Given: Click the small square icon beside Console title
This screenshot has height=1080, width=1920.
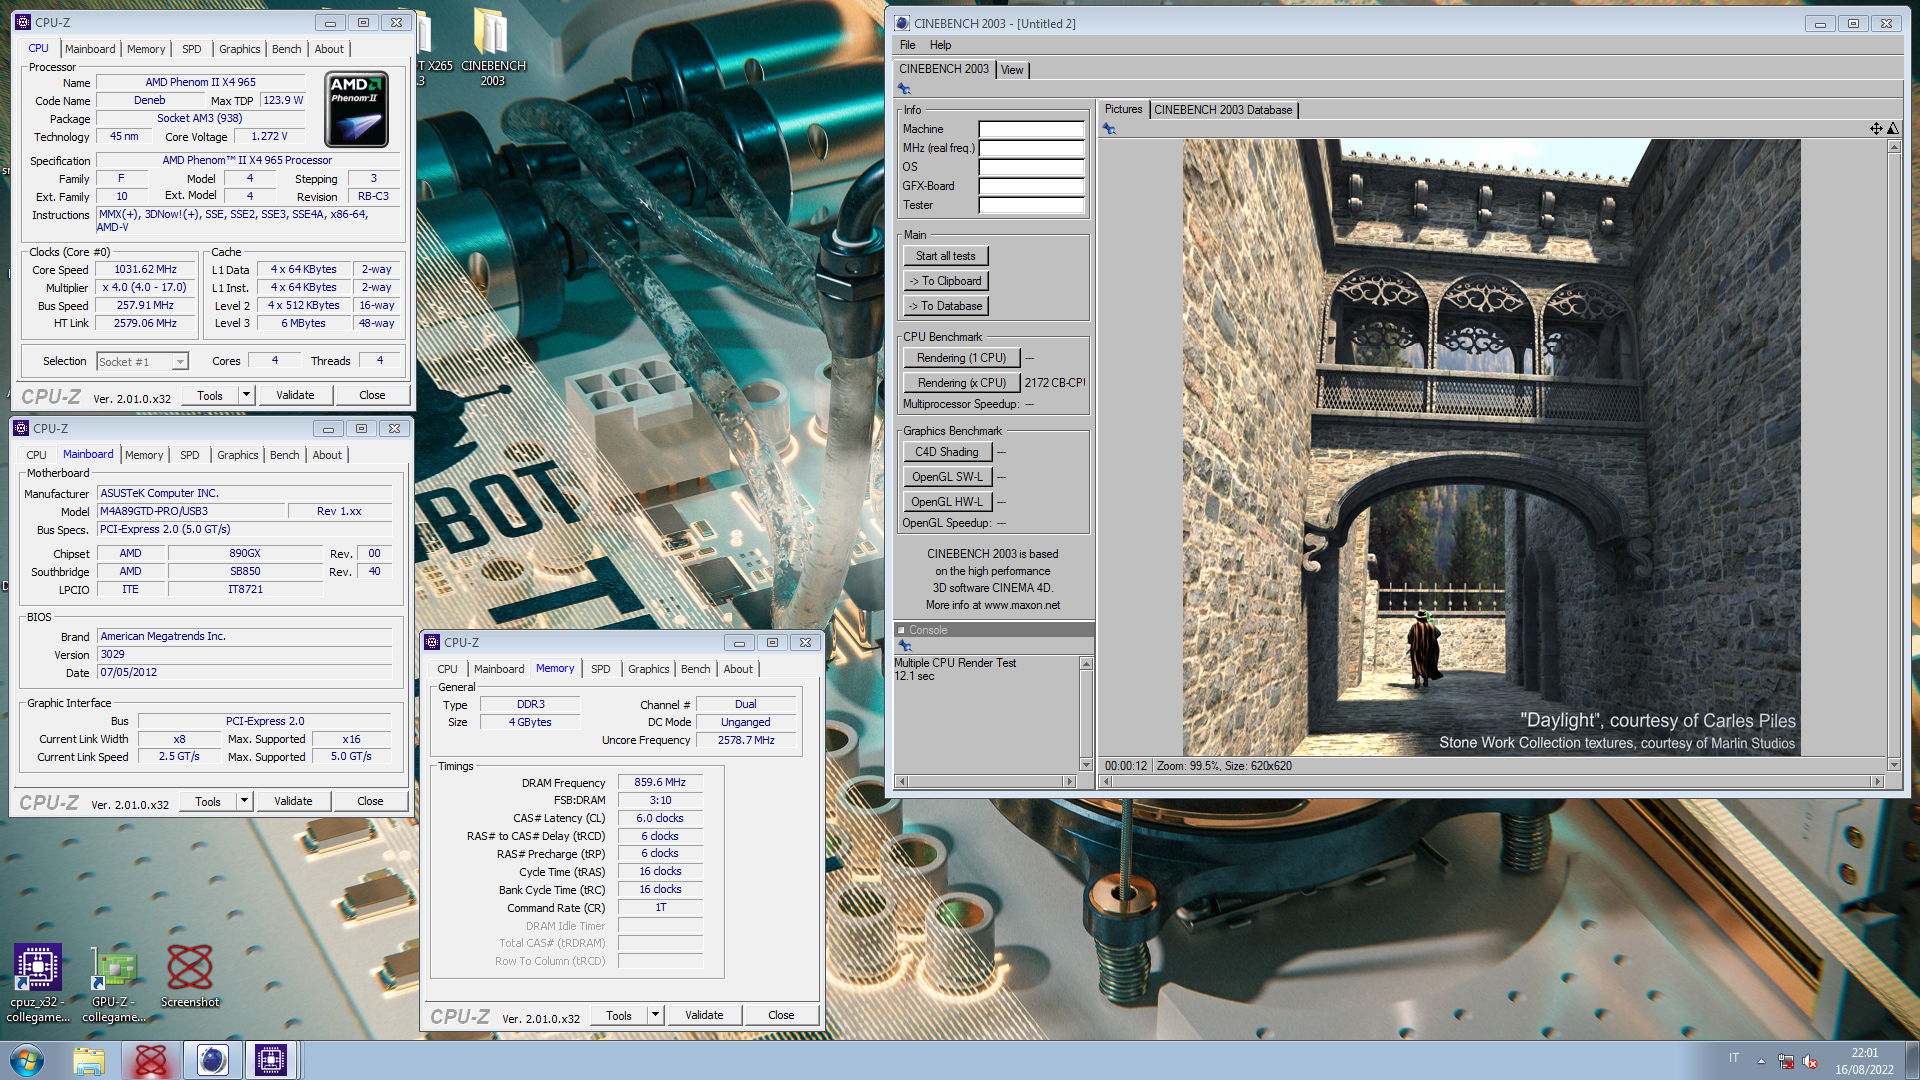Looking at the screenshot, I should click(901, 630).
